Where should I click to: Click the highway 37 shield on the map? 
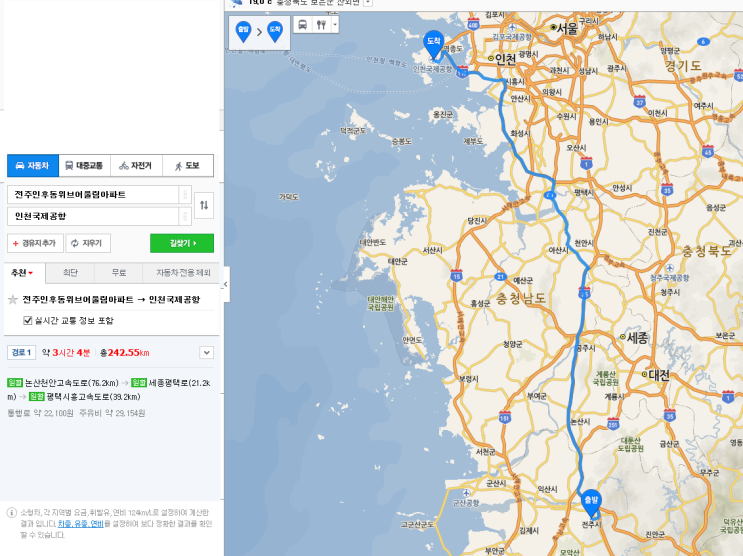[x=639, y=101]
